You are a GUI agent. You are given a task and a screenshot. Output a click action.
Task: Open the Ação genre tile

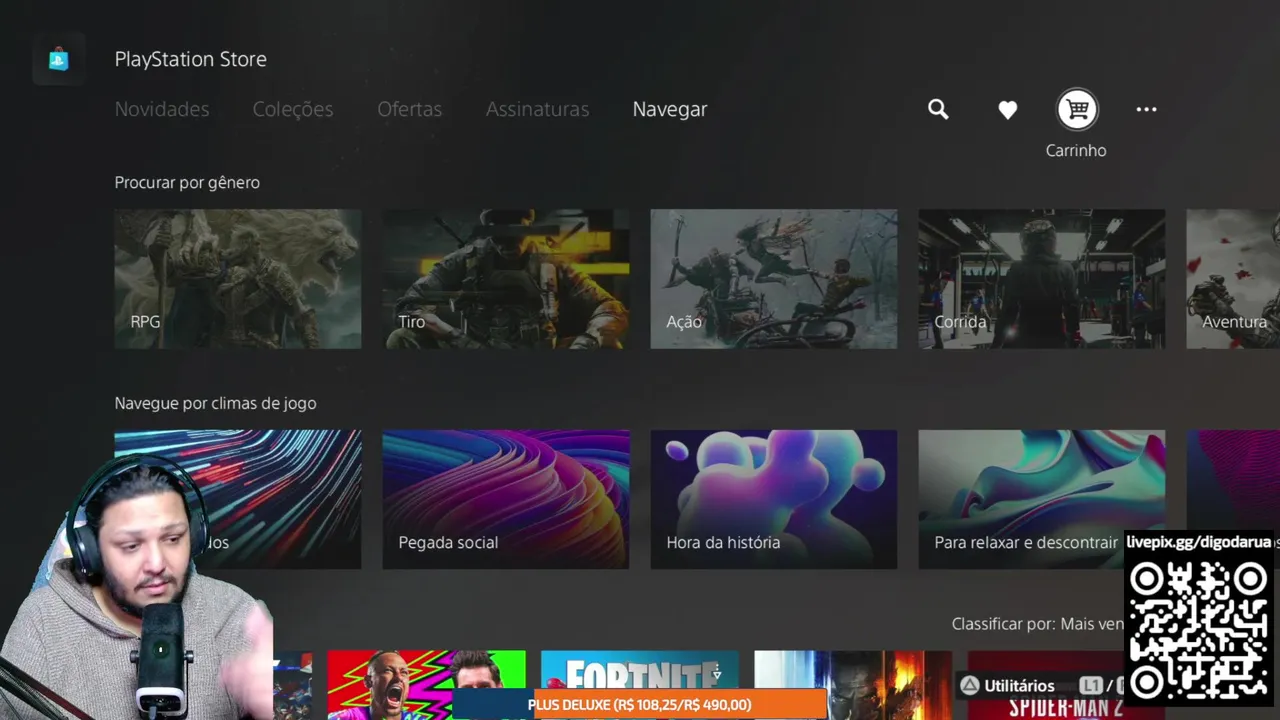point(774,279)
